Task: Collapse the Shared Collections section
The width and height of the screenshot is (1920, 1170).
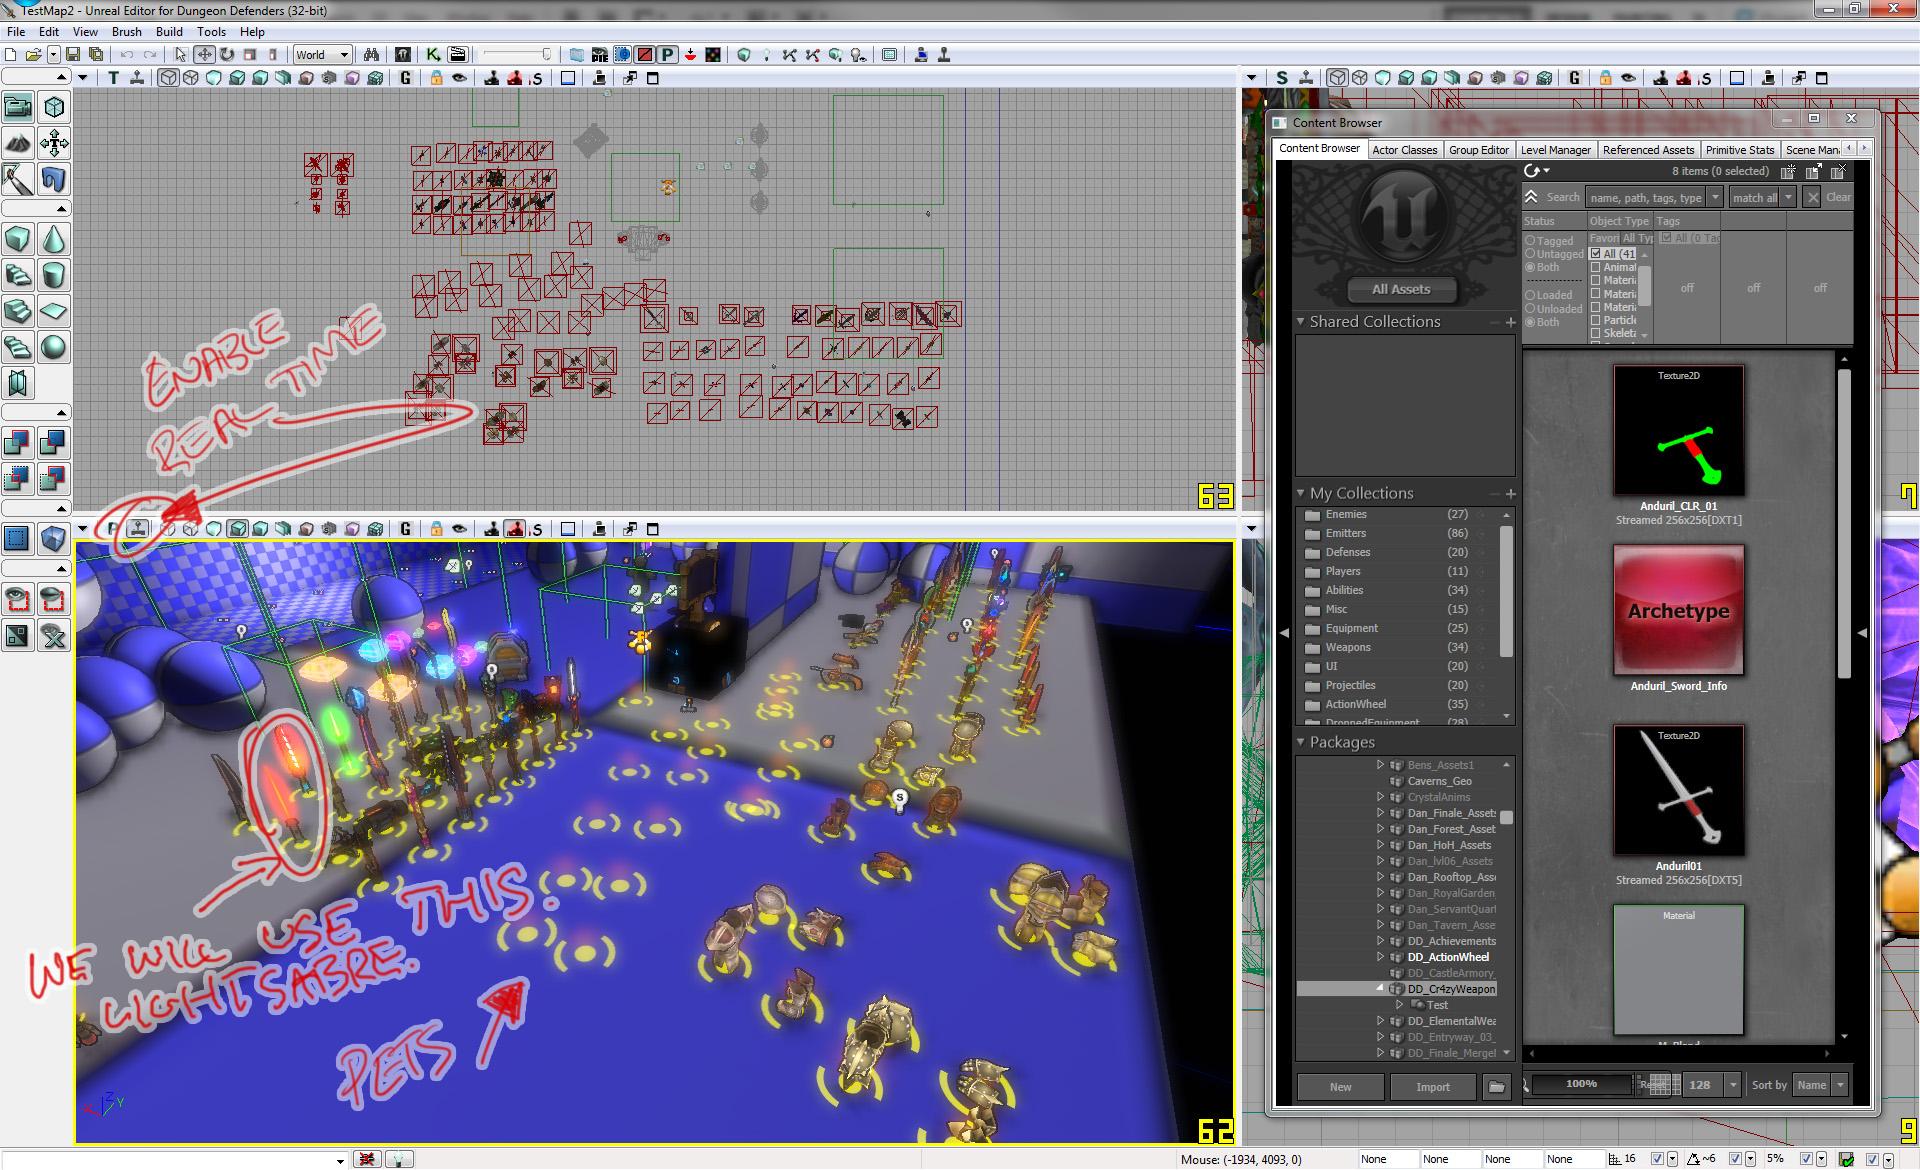Action: pyautogui.click(x=1300, y=322)
